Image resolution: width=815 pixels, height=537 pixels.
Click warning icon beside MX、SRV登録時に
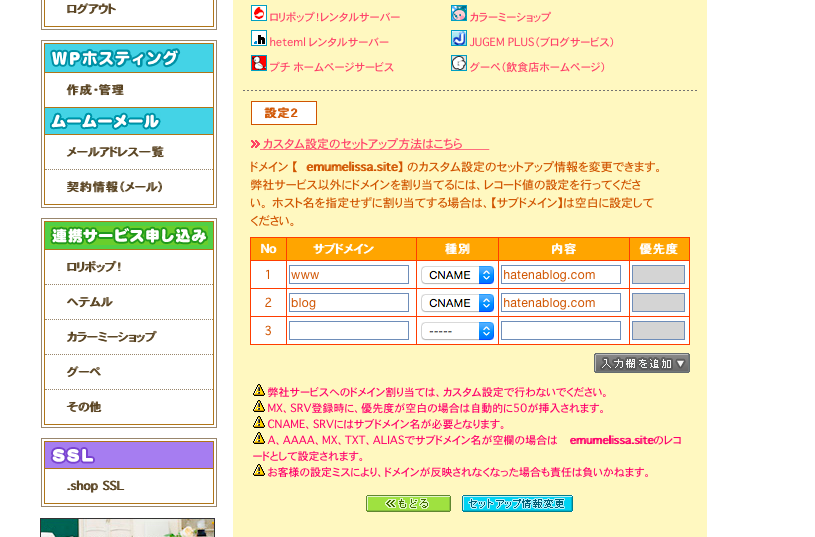[x=259, y=406]
